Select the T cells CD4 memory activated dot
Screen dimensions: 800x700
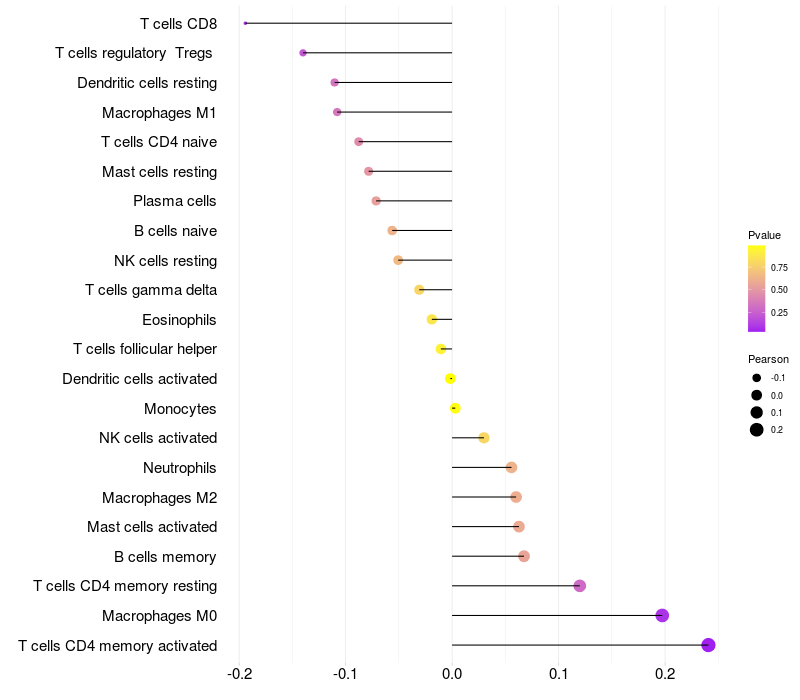pyautogui.click(x=709, y=645)
